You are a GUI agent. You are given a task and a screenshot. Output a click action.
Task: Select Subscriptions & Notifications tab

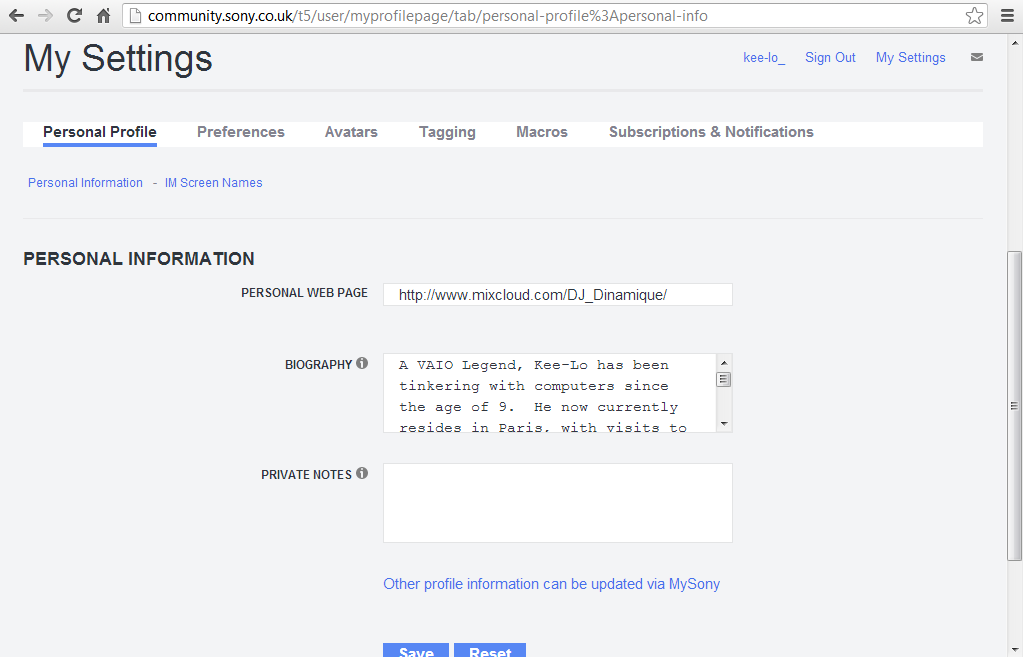(710, 132)
